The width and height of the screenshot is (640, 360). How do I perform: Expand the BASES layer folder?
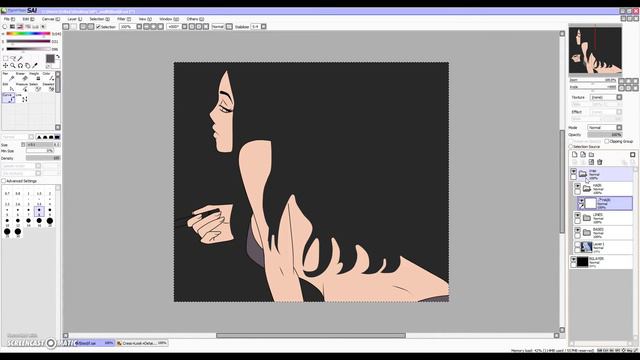click(x=587, y=233)
